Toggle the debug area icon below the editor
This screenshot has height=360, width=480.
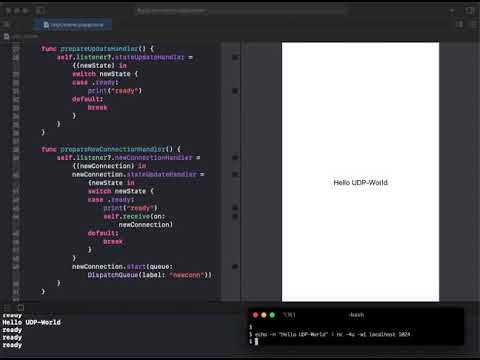pyautogui.click(x=6, y=307)
